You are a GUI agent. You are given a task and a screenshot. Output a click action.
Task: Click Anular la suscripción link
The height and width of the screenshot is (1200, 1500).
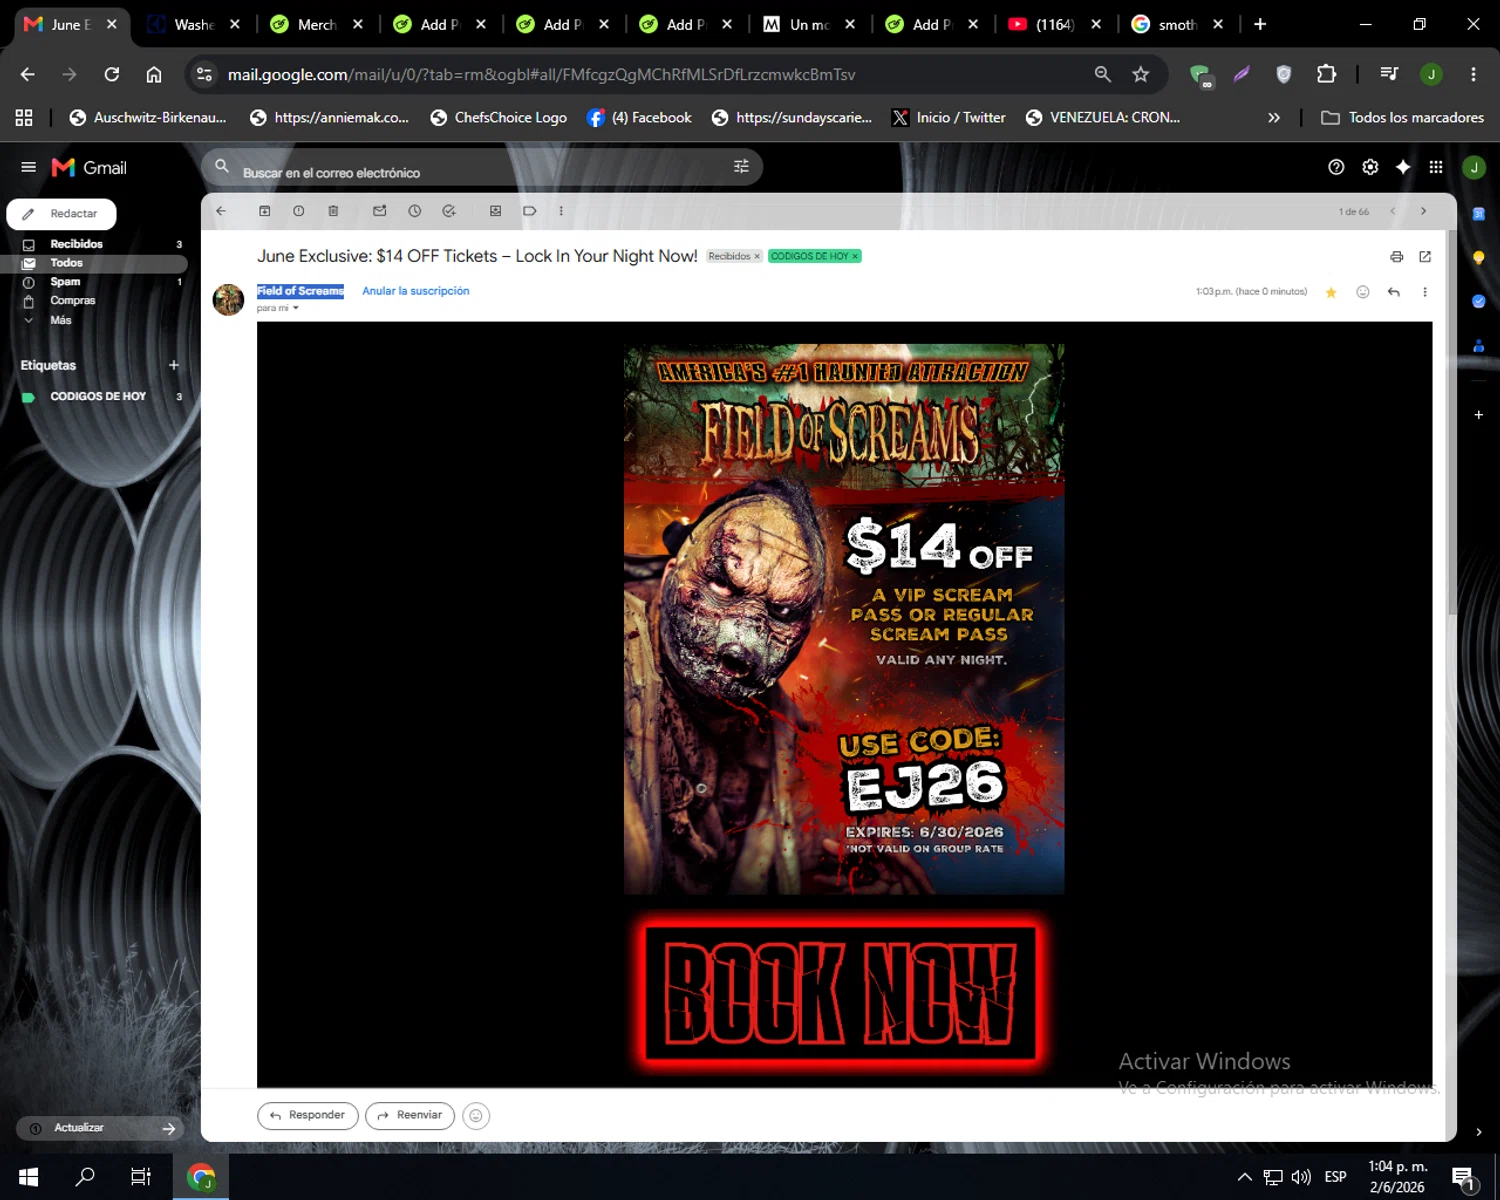[x=415, y=291]
